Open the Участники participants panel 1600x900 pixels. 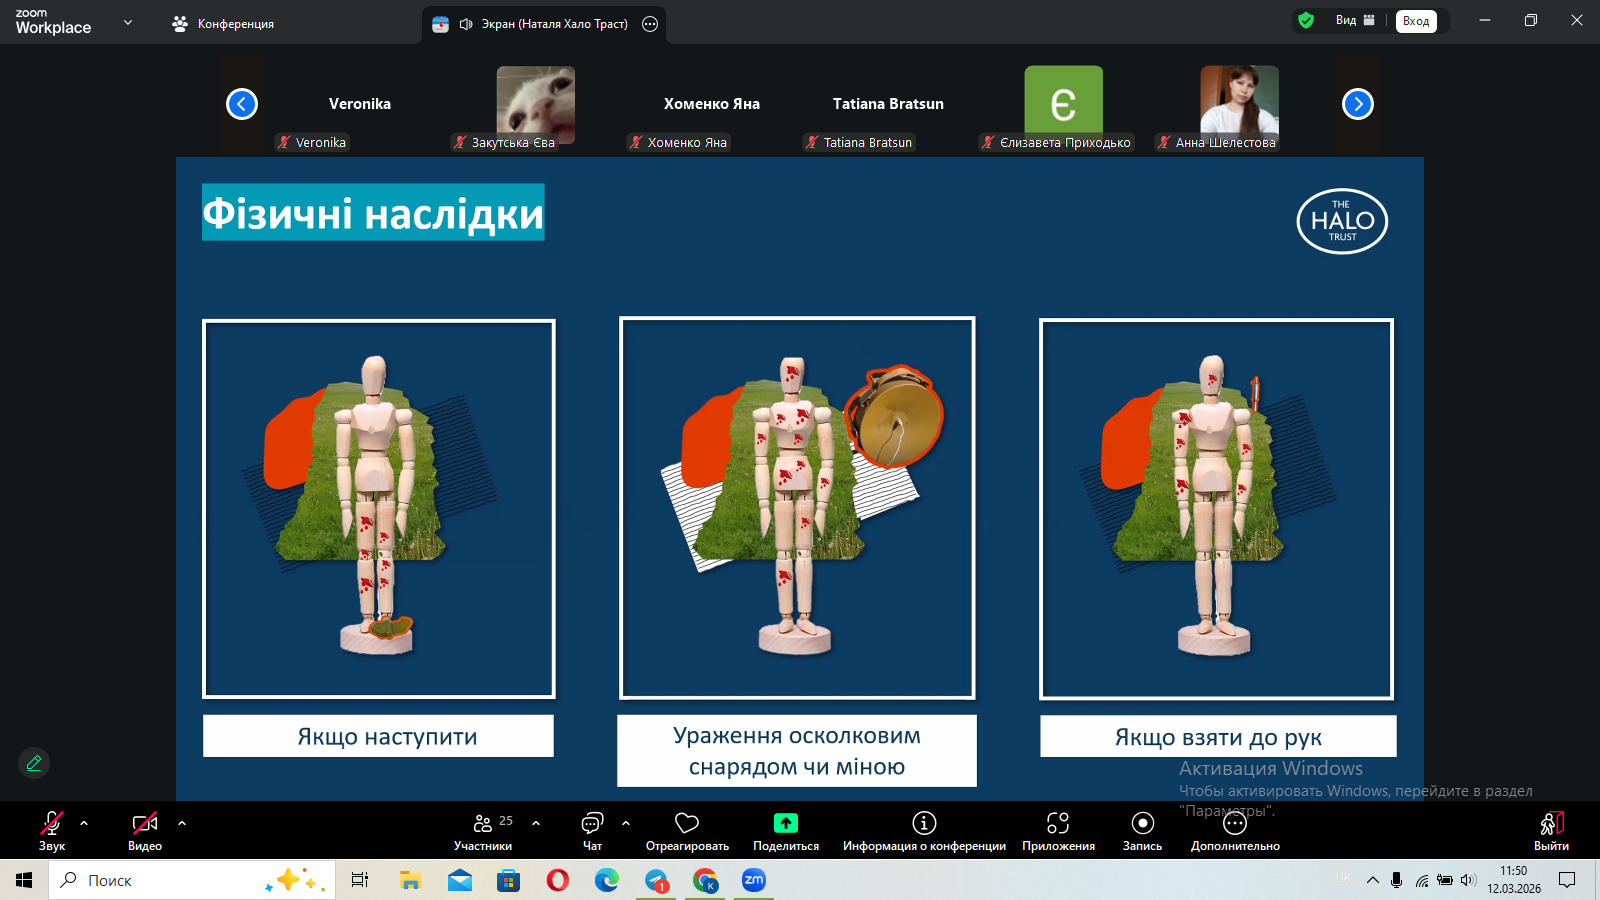pos(483,830)
